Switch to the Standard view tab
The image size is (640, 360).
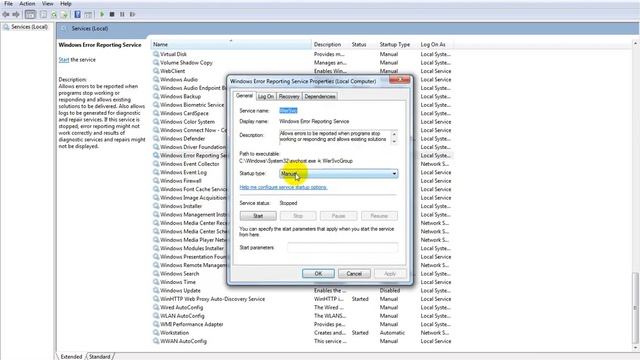(x=100, y=356)
